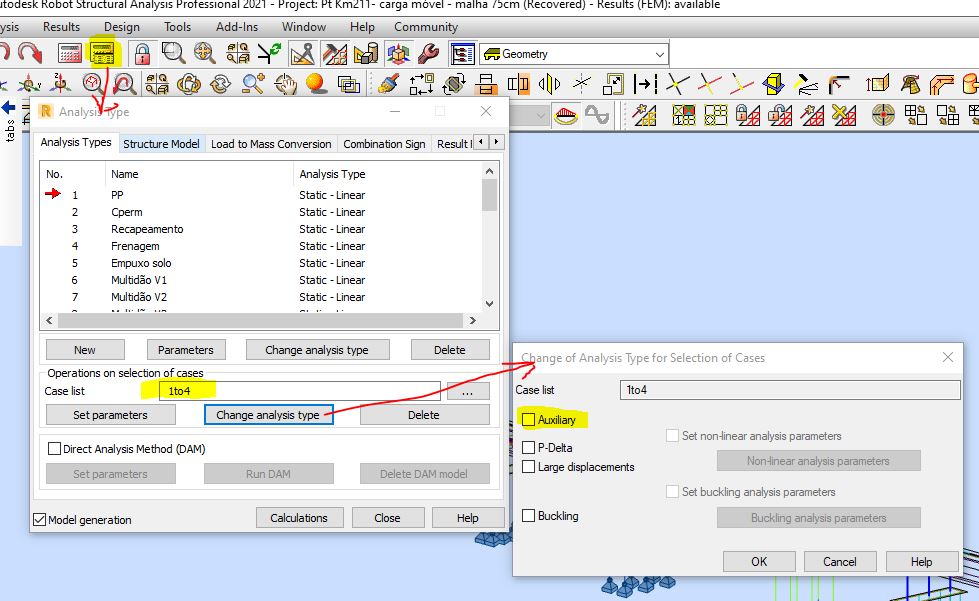This screenshot has height=601, width=979.
Task: Click case list scrollbar up arrow
Action: pyautogui.click(x=490, y=171)
